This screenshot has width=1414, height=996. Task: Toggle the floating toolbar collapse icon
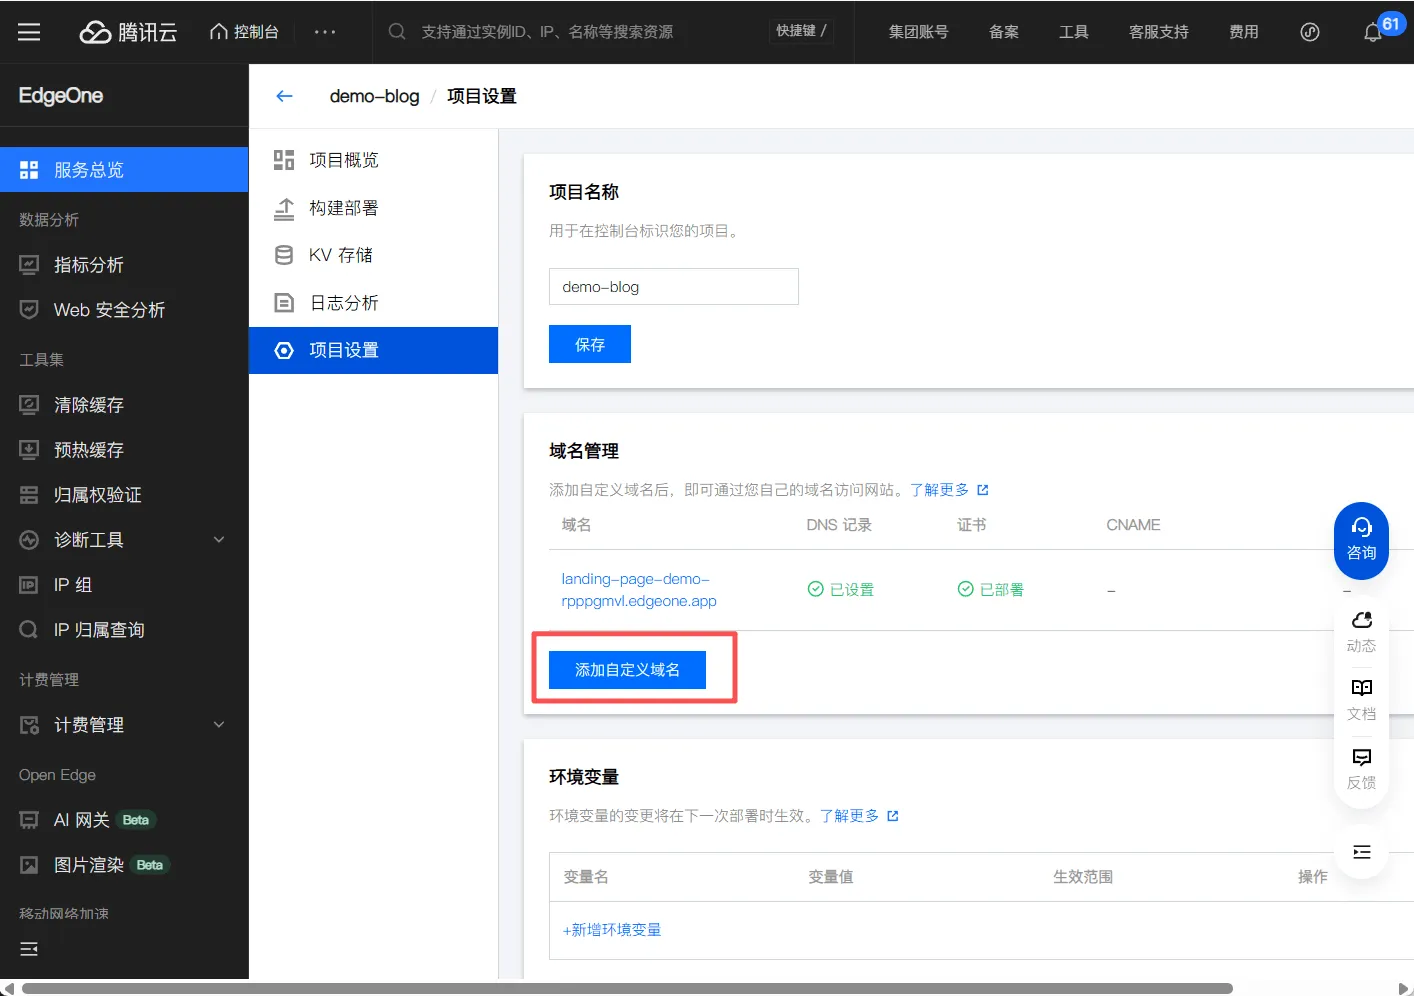click(x=1361, y=852)
